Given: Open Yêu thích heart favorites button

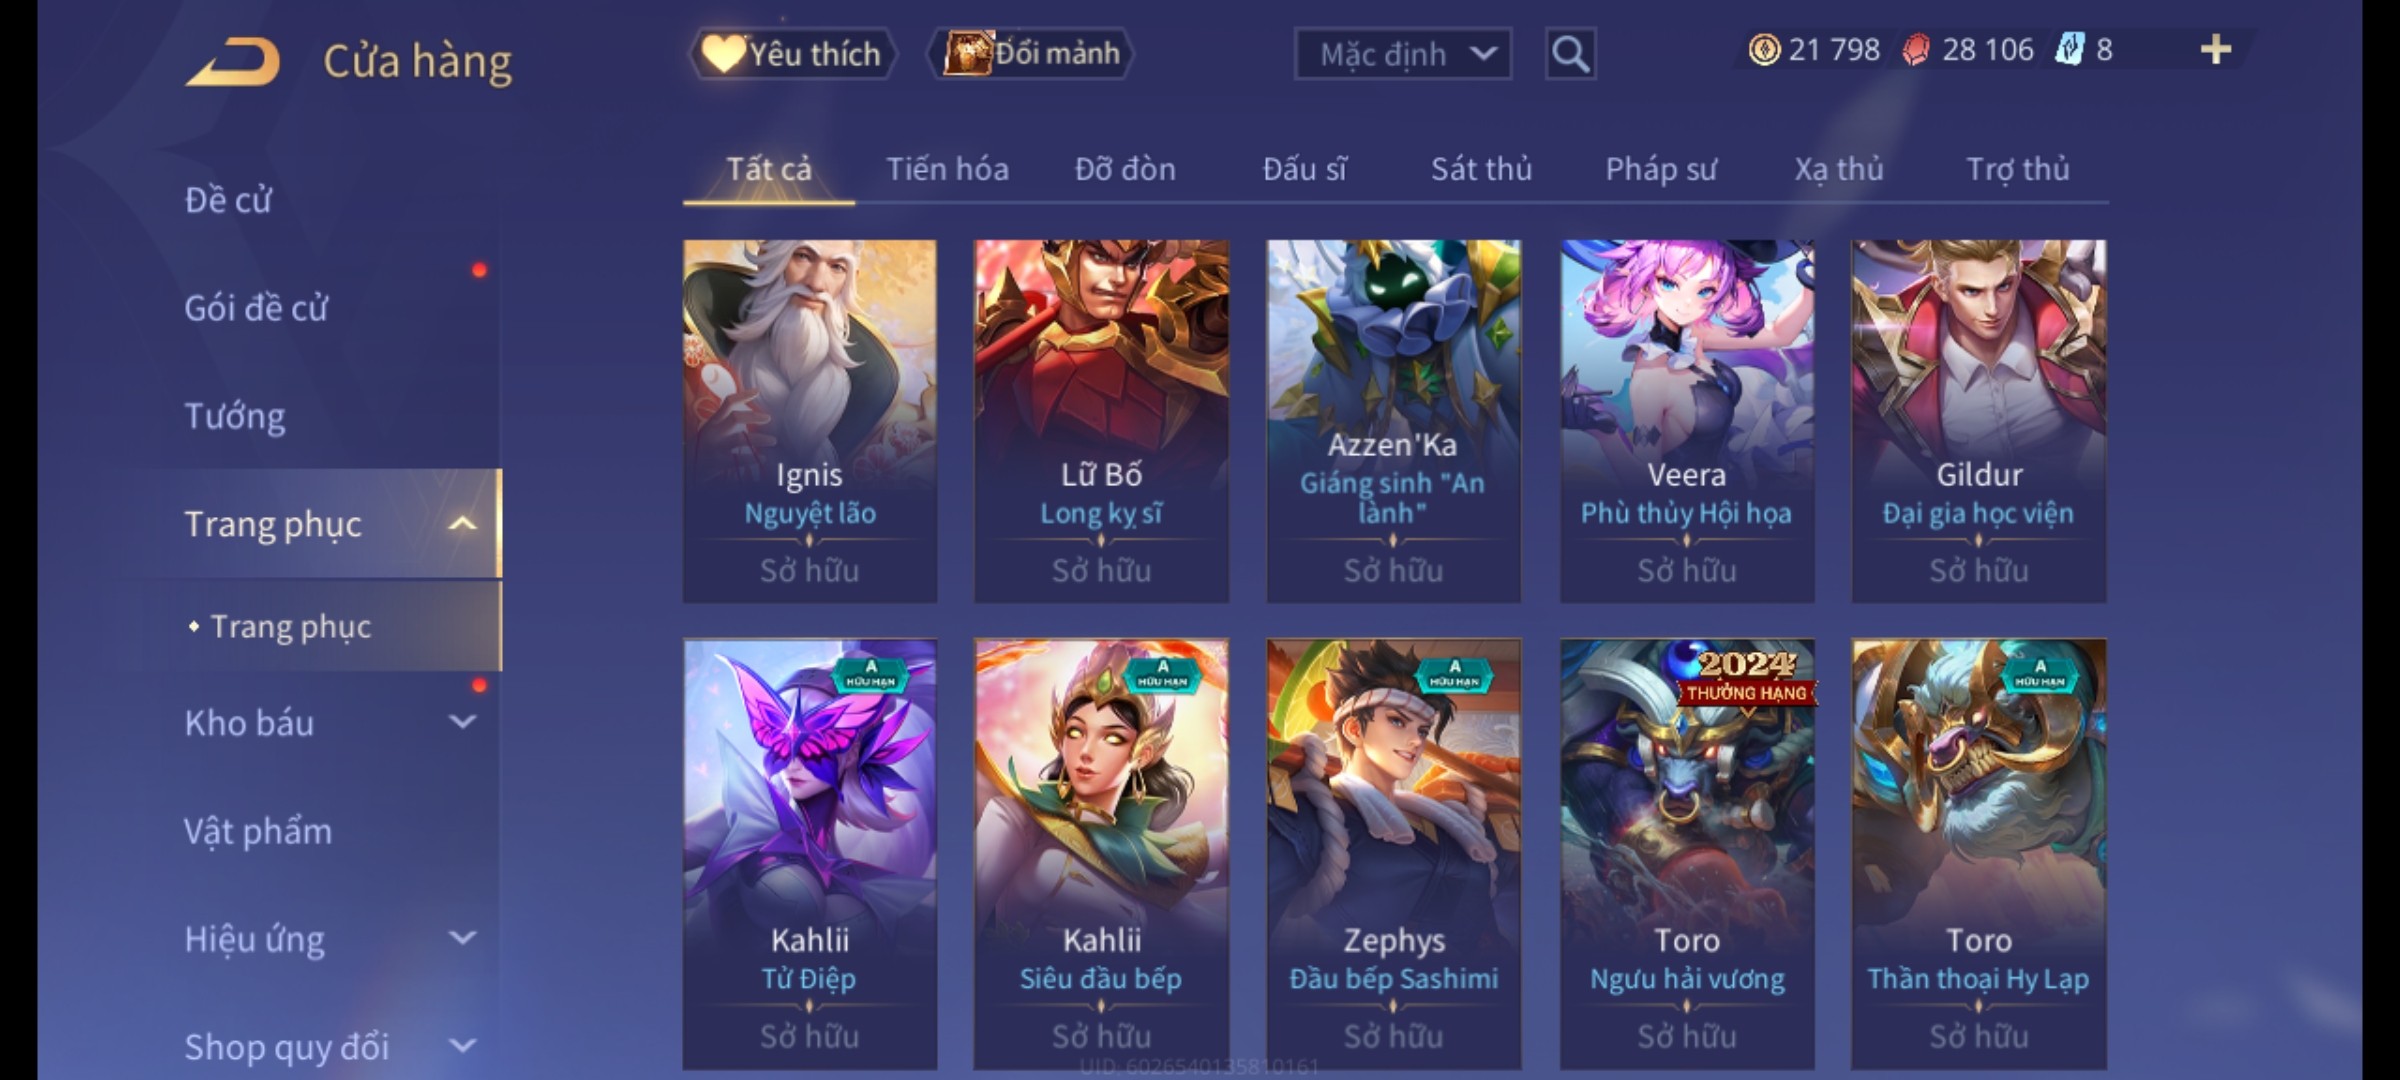Looking at the screenshot, I should coord(792,54).
